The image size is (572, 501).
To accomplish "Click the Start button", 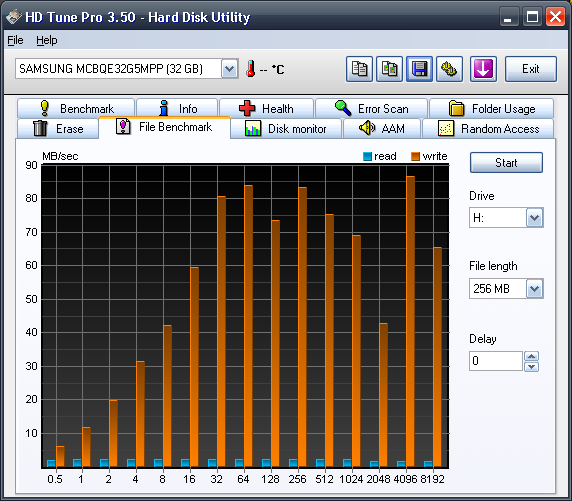I will coord(506,163).
